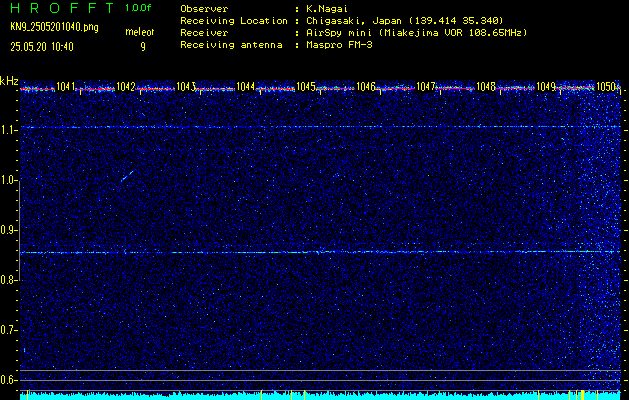Click the 1041 time marker

(x=65, y=86)
